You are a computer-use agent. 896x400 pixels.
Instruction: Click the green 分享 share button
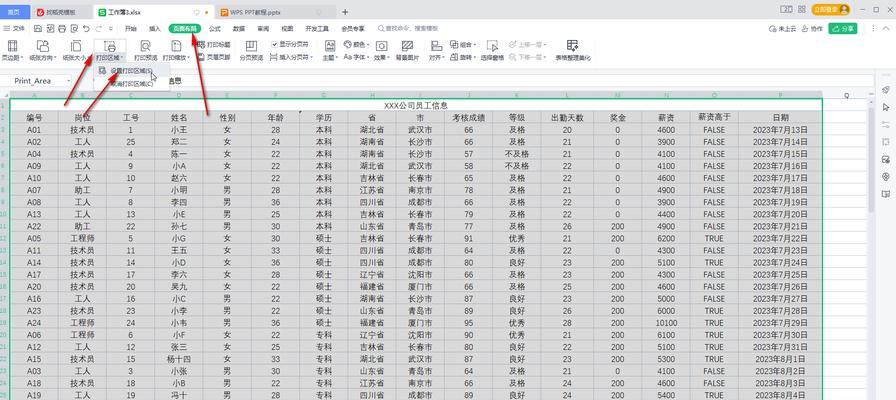pos(842,29)
